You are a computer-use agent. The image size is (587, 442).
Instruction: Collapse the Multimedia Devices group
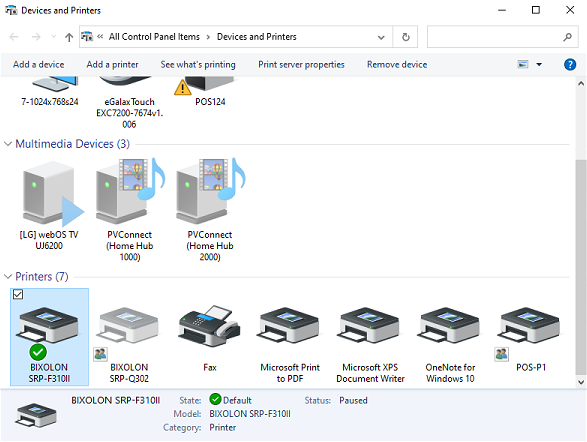pyautogui.click(x=8, y=144)
